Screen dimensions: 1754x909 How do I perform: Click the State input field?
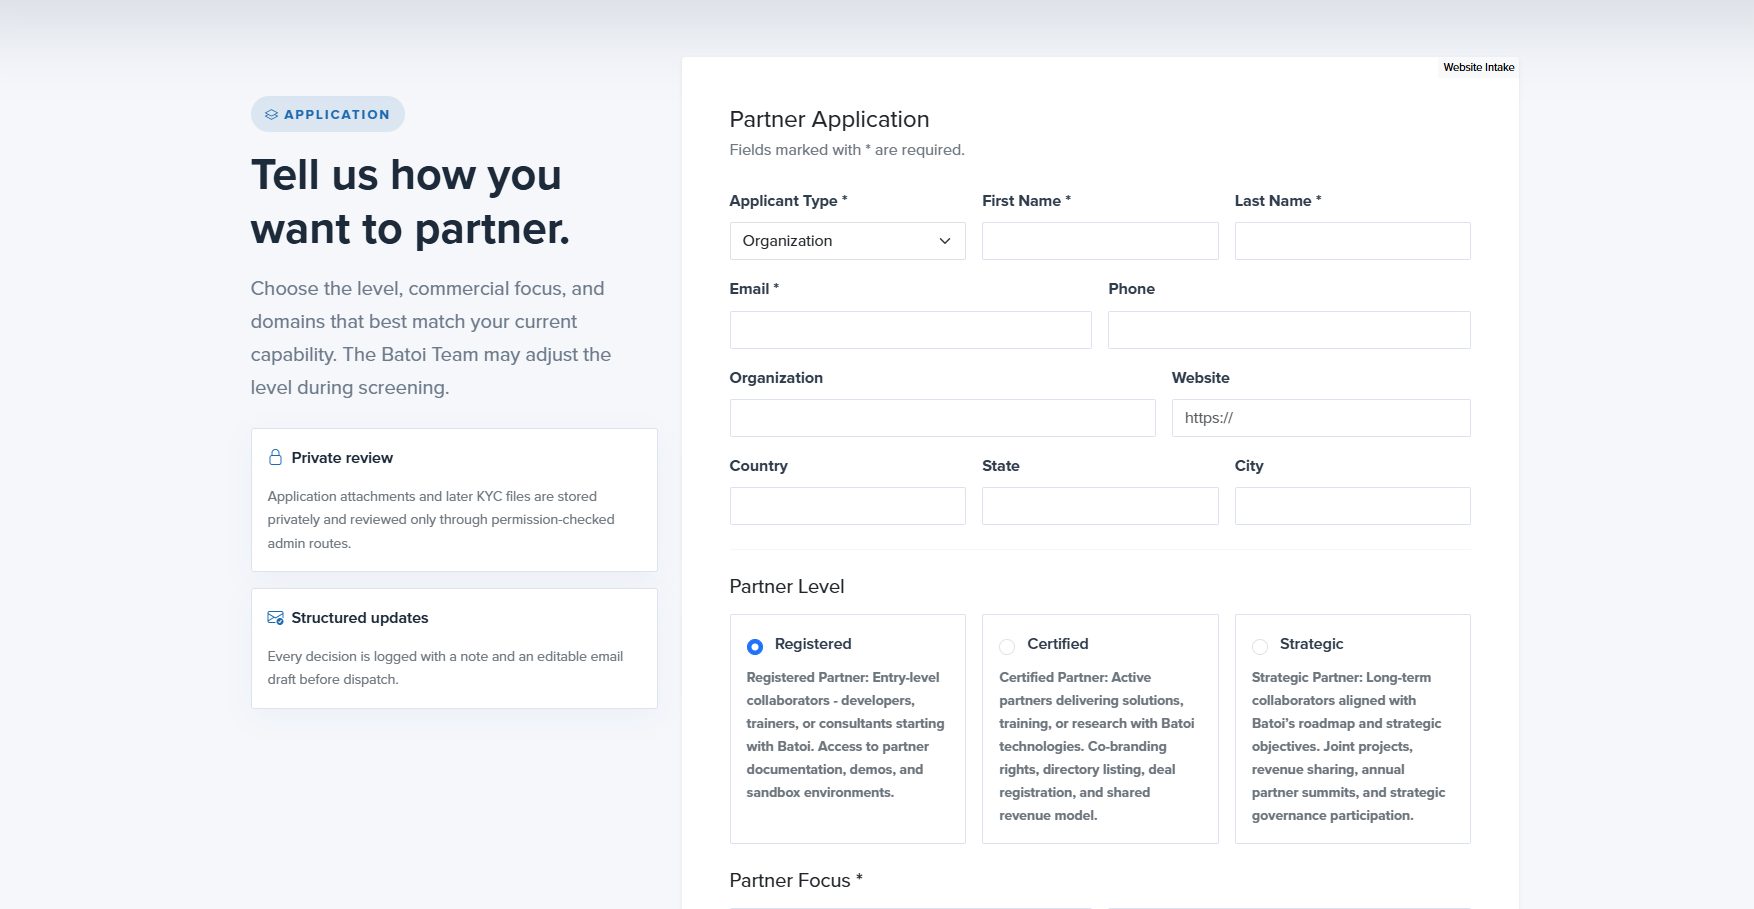(1100, 506)
